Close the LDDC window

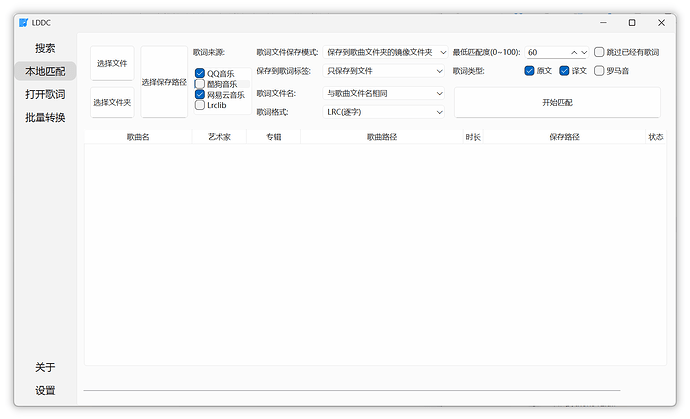point(661,22)
